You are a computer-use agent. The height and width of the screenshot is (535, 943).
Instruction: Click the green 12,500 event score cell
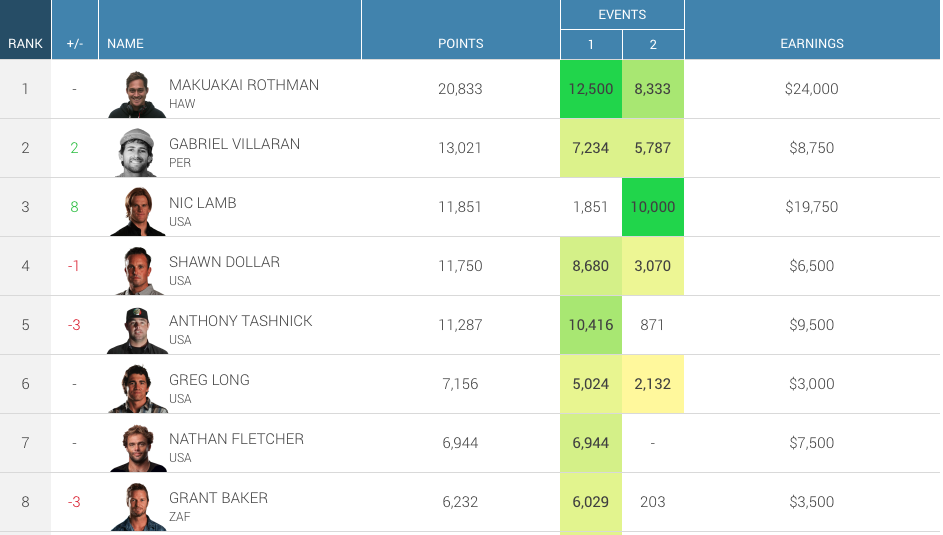(591, 89)
